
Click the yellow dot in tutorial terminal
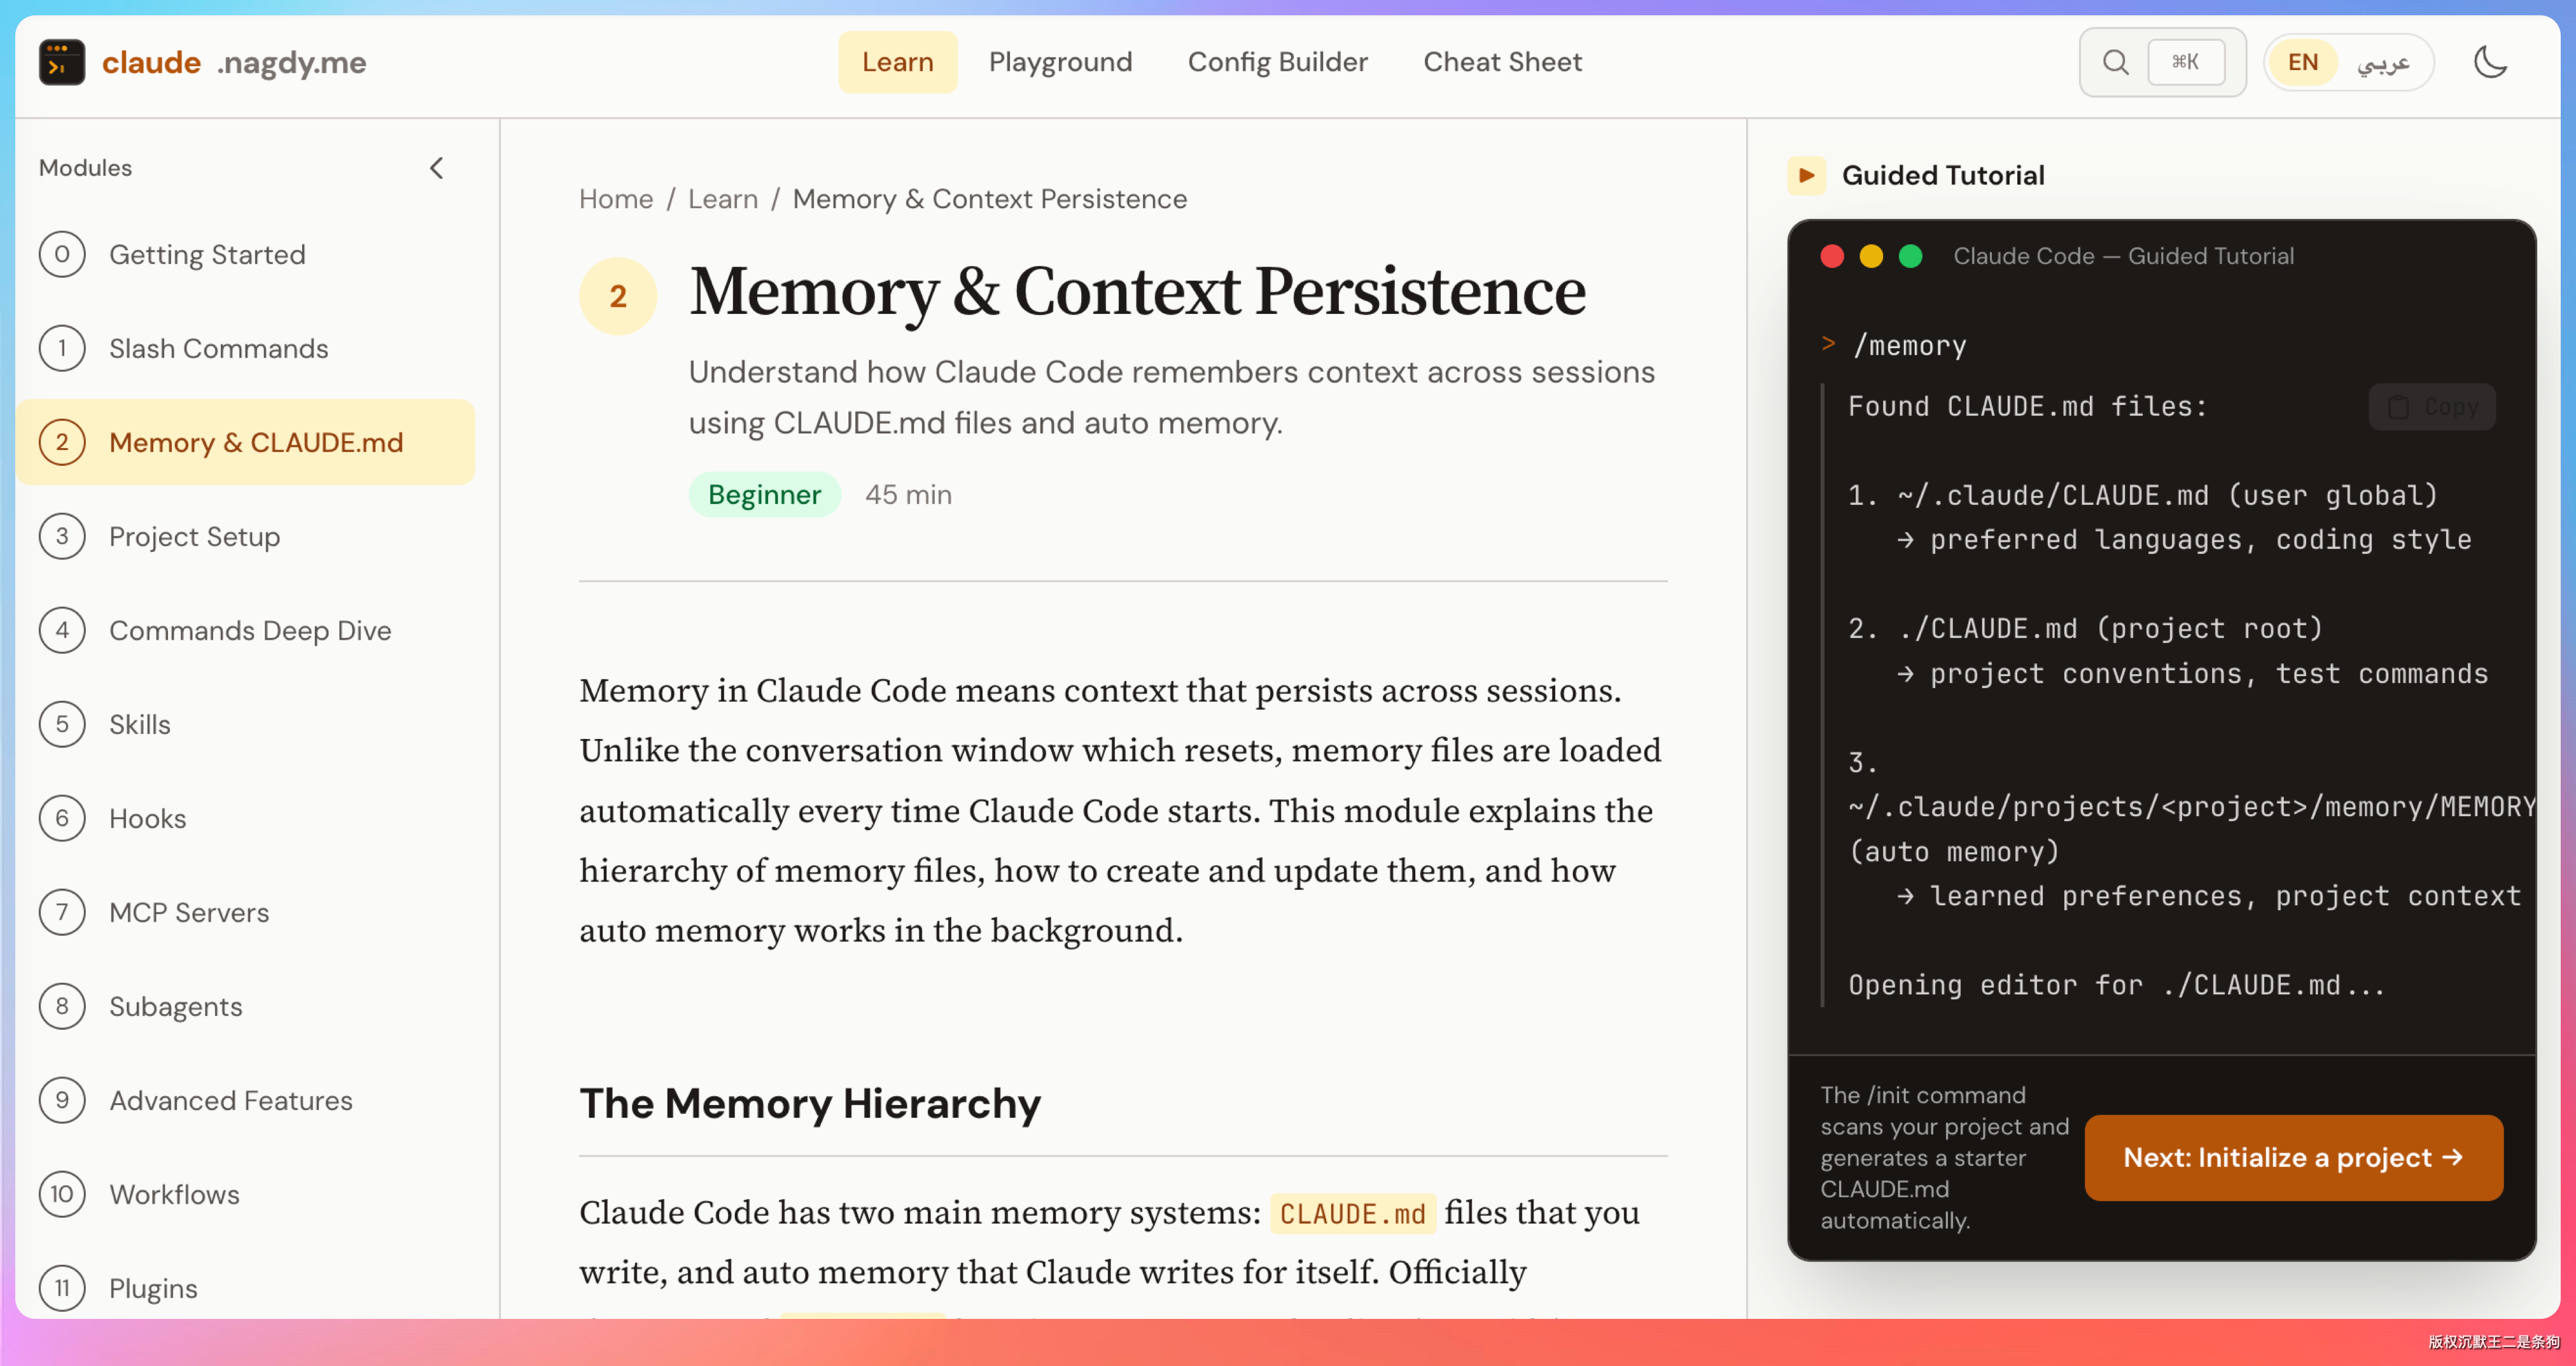[x=1871, y=257]
